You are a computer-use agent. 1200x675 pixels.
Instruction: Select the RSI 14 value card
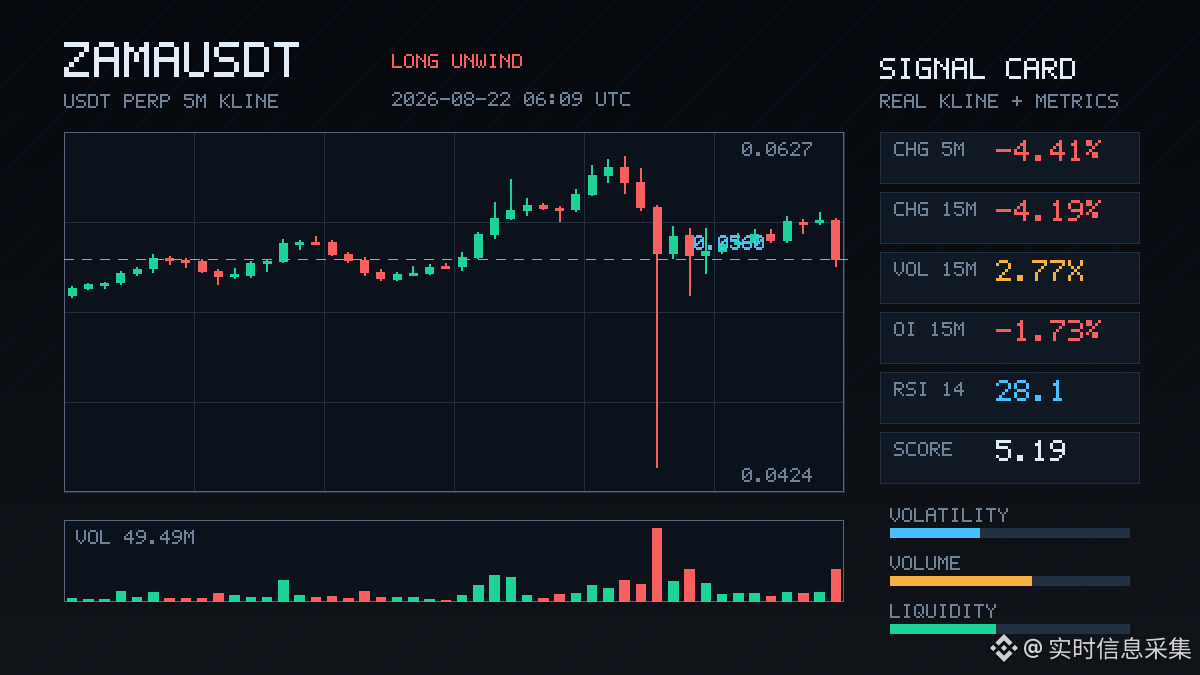1009,398
